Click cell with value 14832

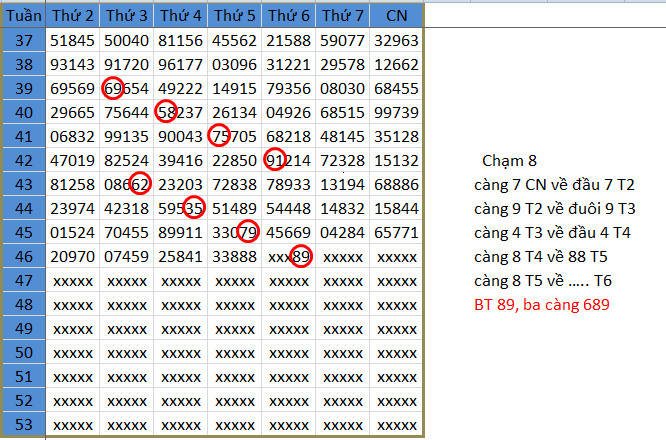[342, 209]
